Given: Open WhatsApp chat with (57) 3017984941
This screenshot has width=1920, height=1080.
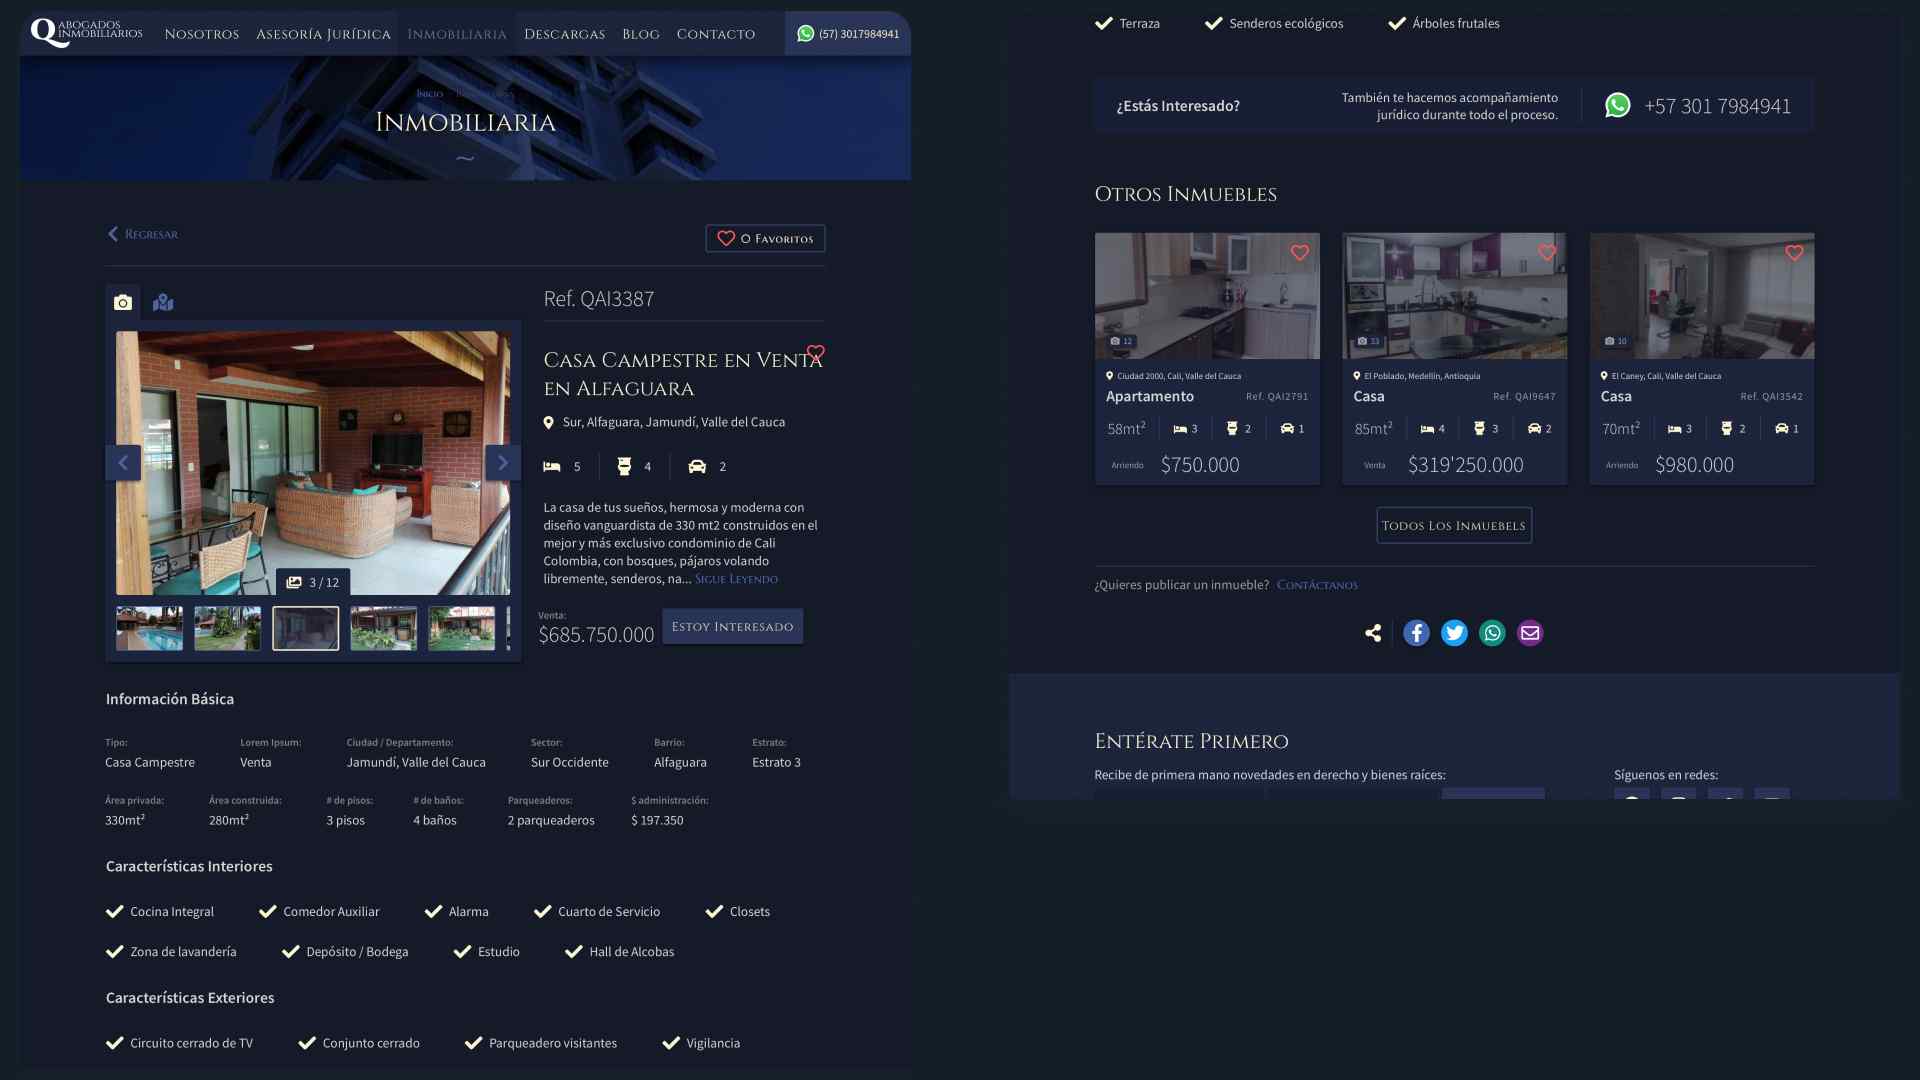Looking at the screenshot, I should point(847,32).
